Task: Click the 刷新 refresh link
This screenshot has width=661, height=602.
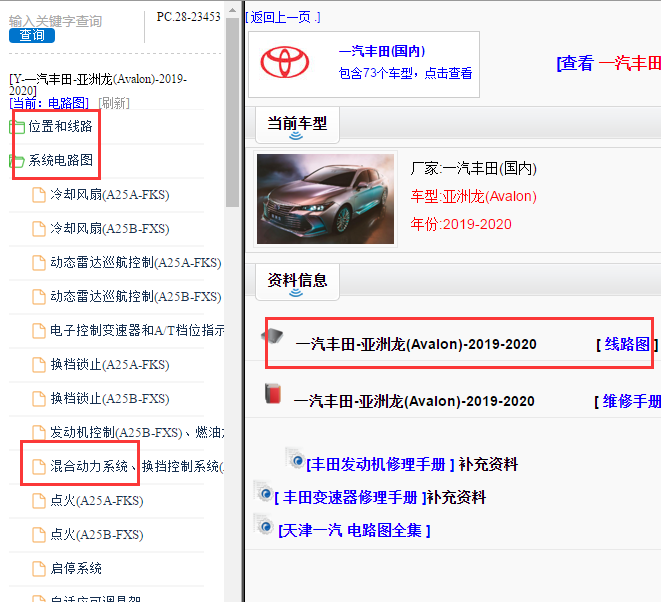Action: pyautogui.click(x=114, y=103)
